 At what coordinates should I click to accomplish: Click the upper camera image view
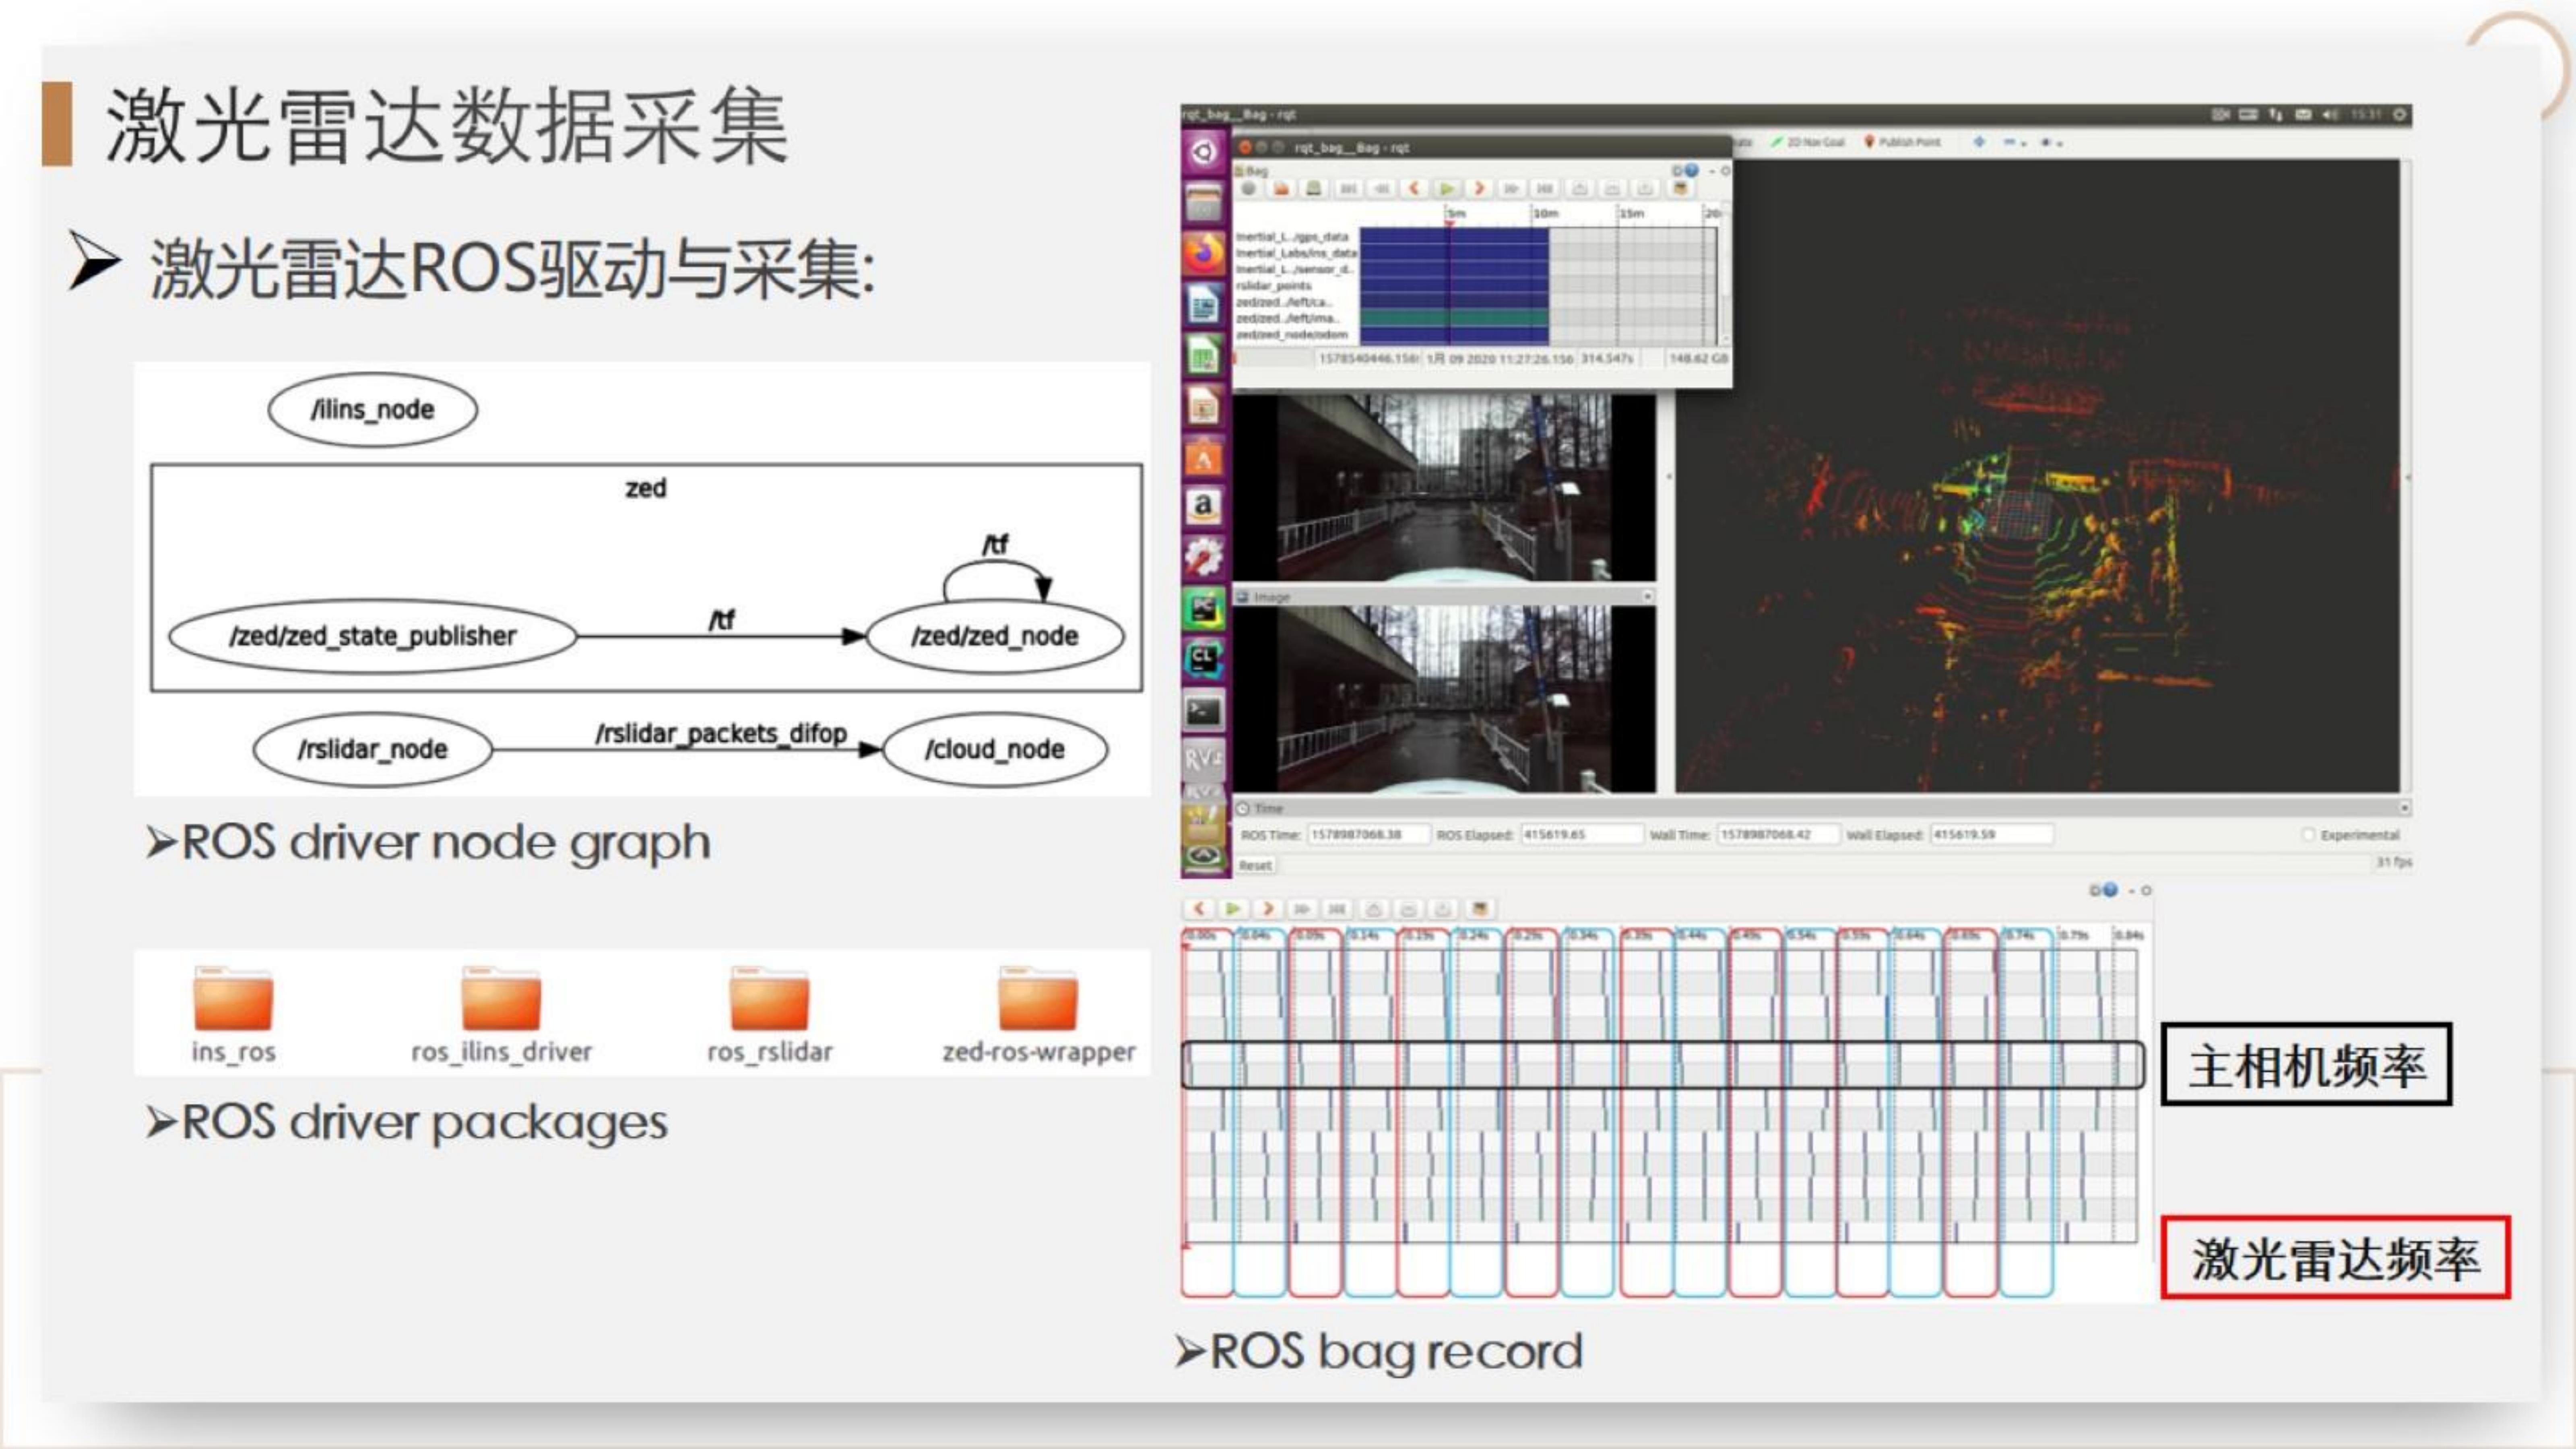1444,487
